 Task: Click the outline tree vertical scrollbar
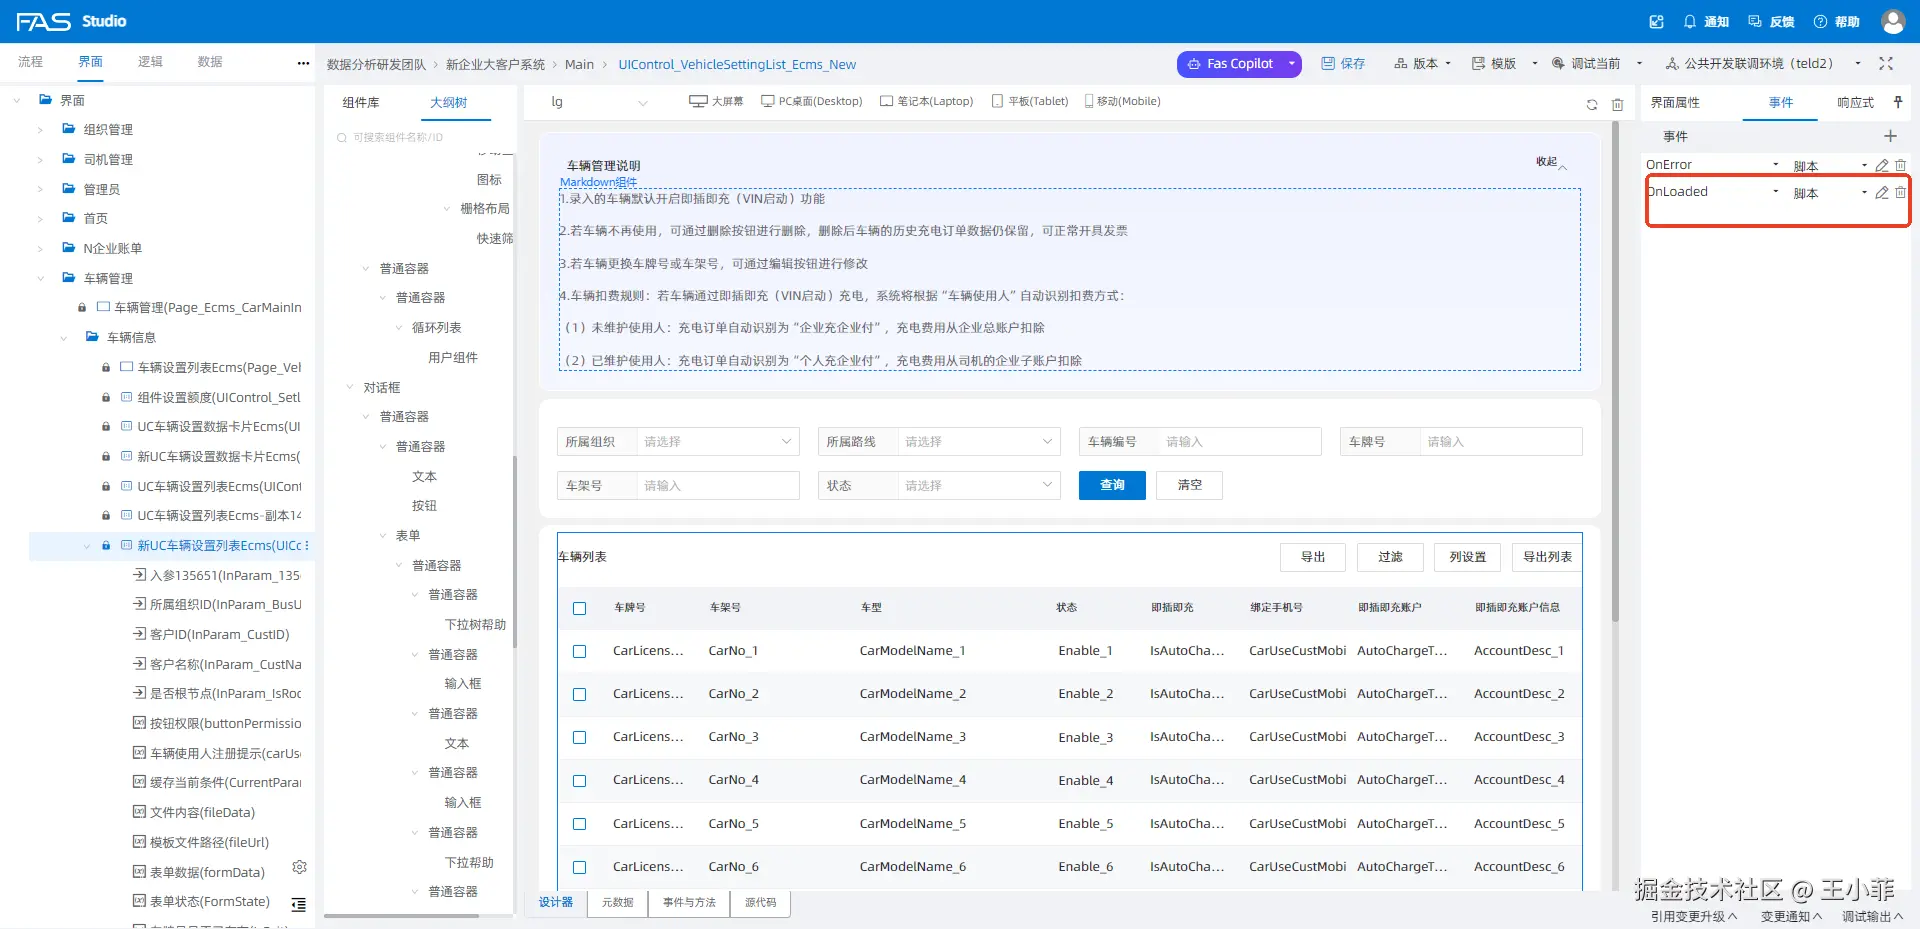[515, 550]
